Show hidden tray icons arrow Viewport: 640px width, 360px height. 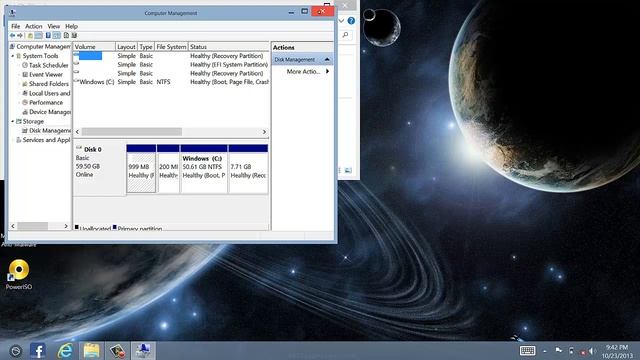[x=545, y=351]
